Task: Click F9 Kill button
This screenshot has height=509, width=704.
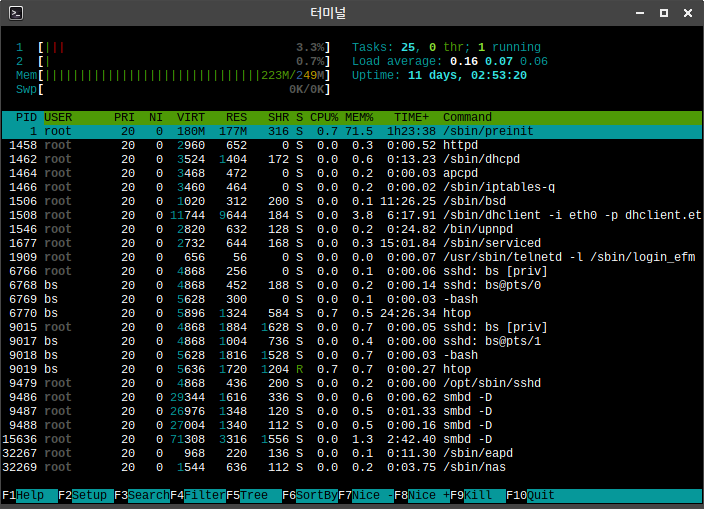Action: tap(478, 495)
